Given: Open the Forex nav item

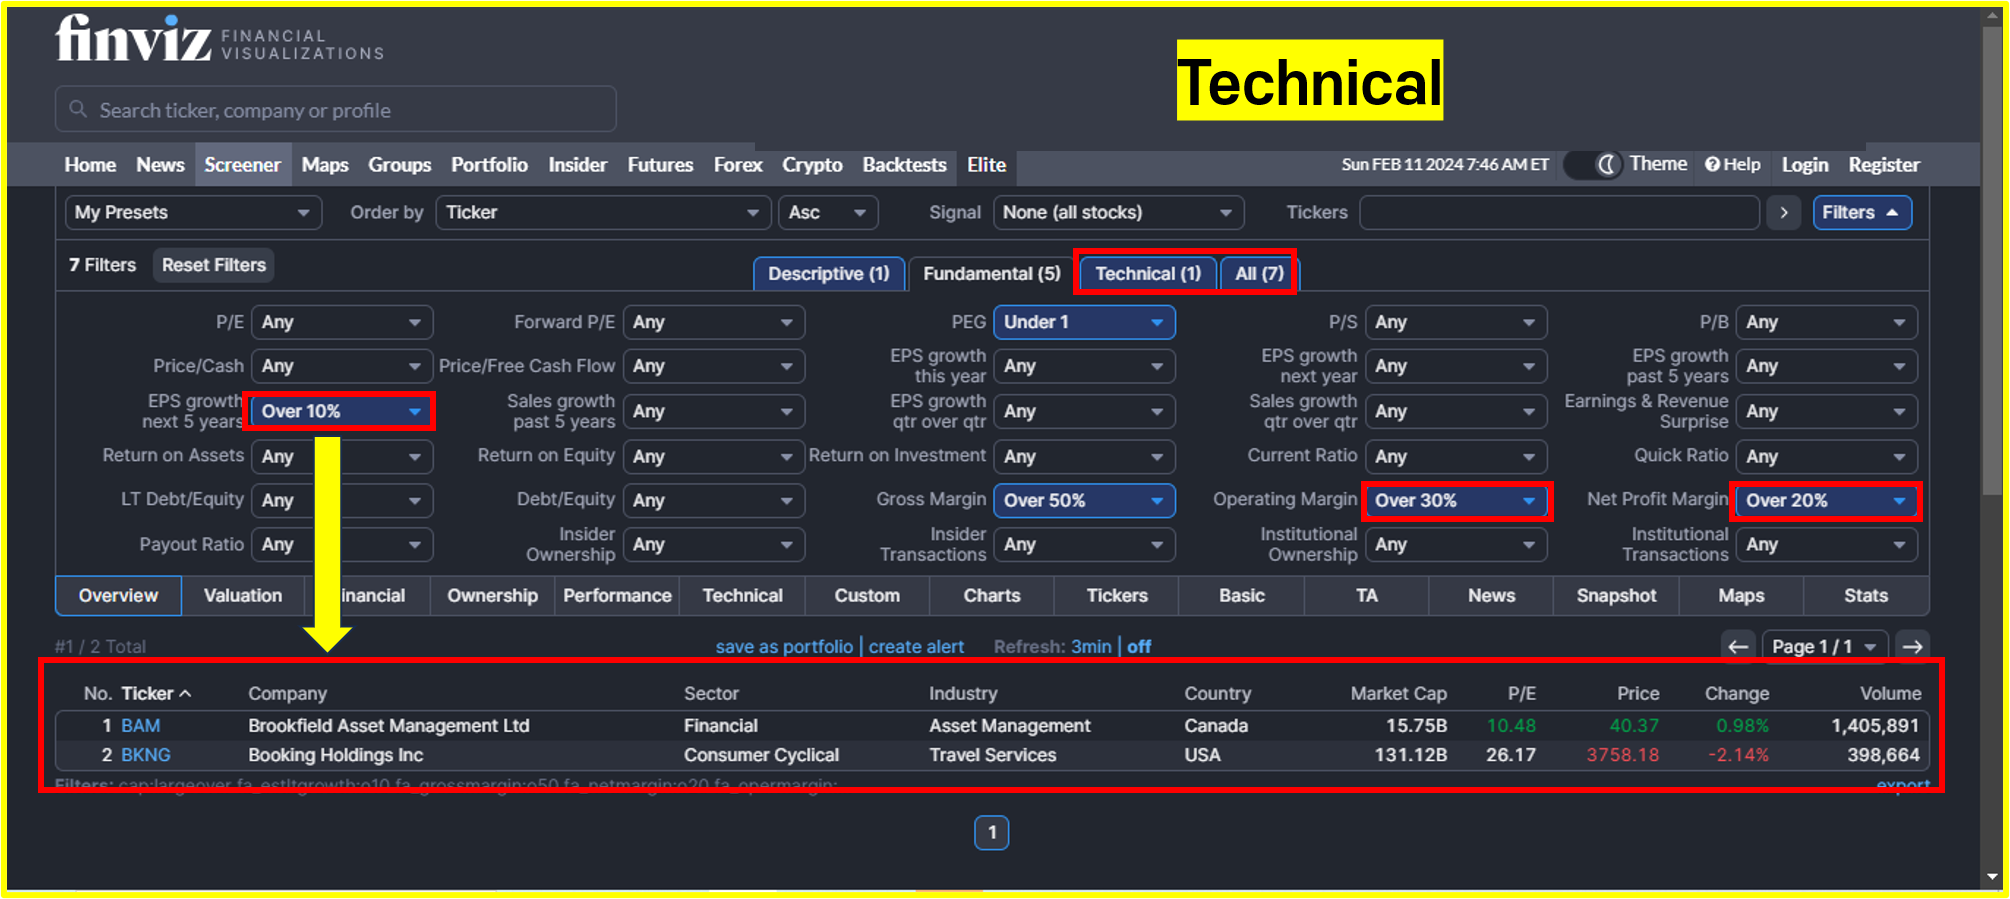Looking at the screenshot, I should (738, 165).
